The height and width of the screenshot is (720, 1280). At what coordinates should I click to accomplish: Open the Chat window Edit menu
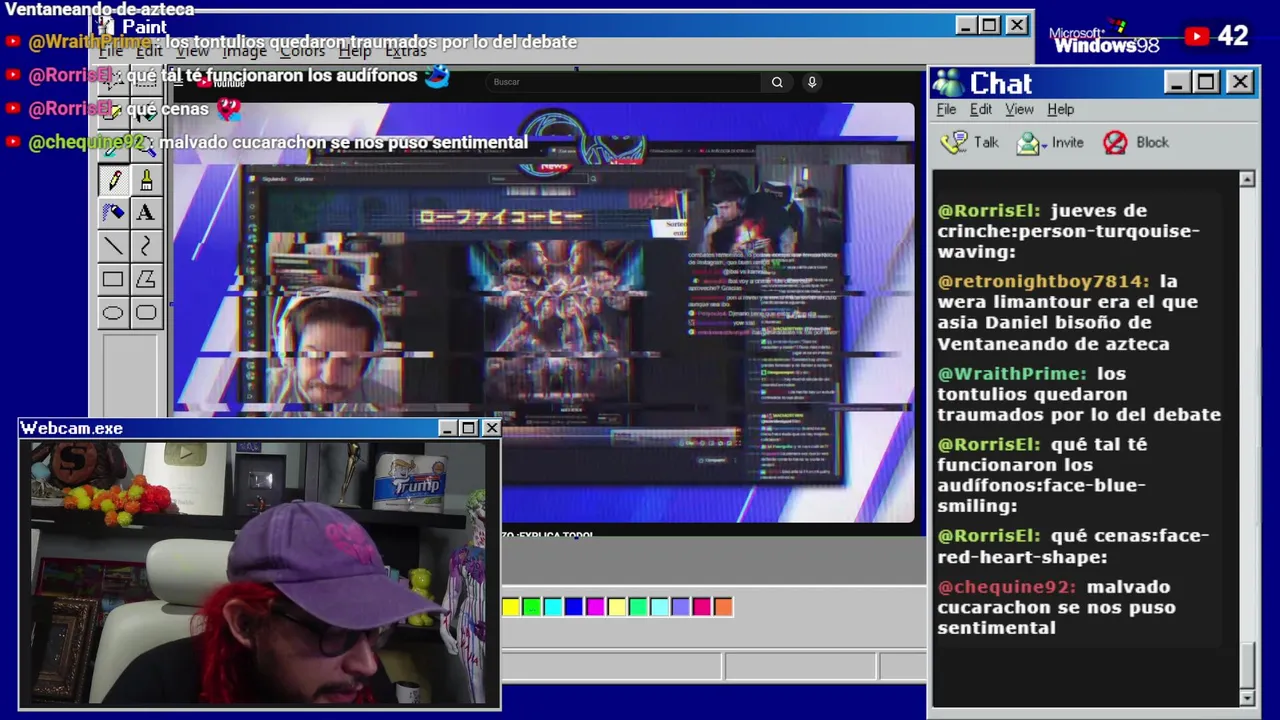coord(981,109)
